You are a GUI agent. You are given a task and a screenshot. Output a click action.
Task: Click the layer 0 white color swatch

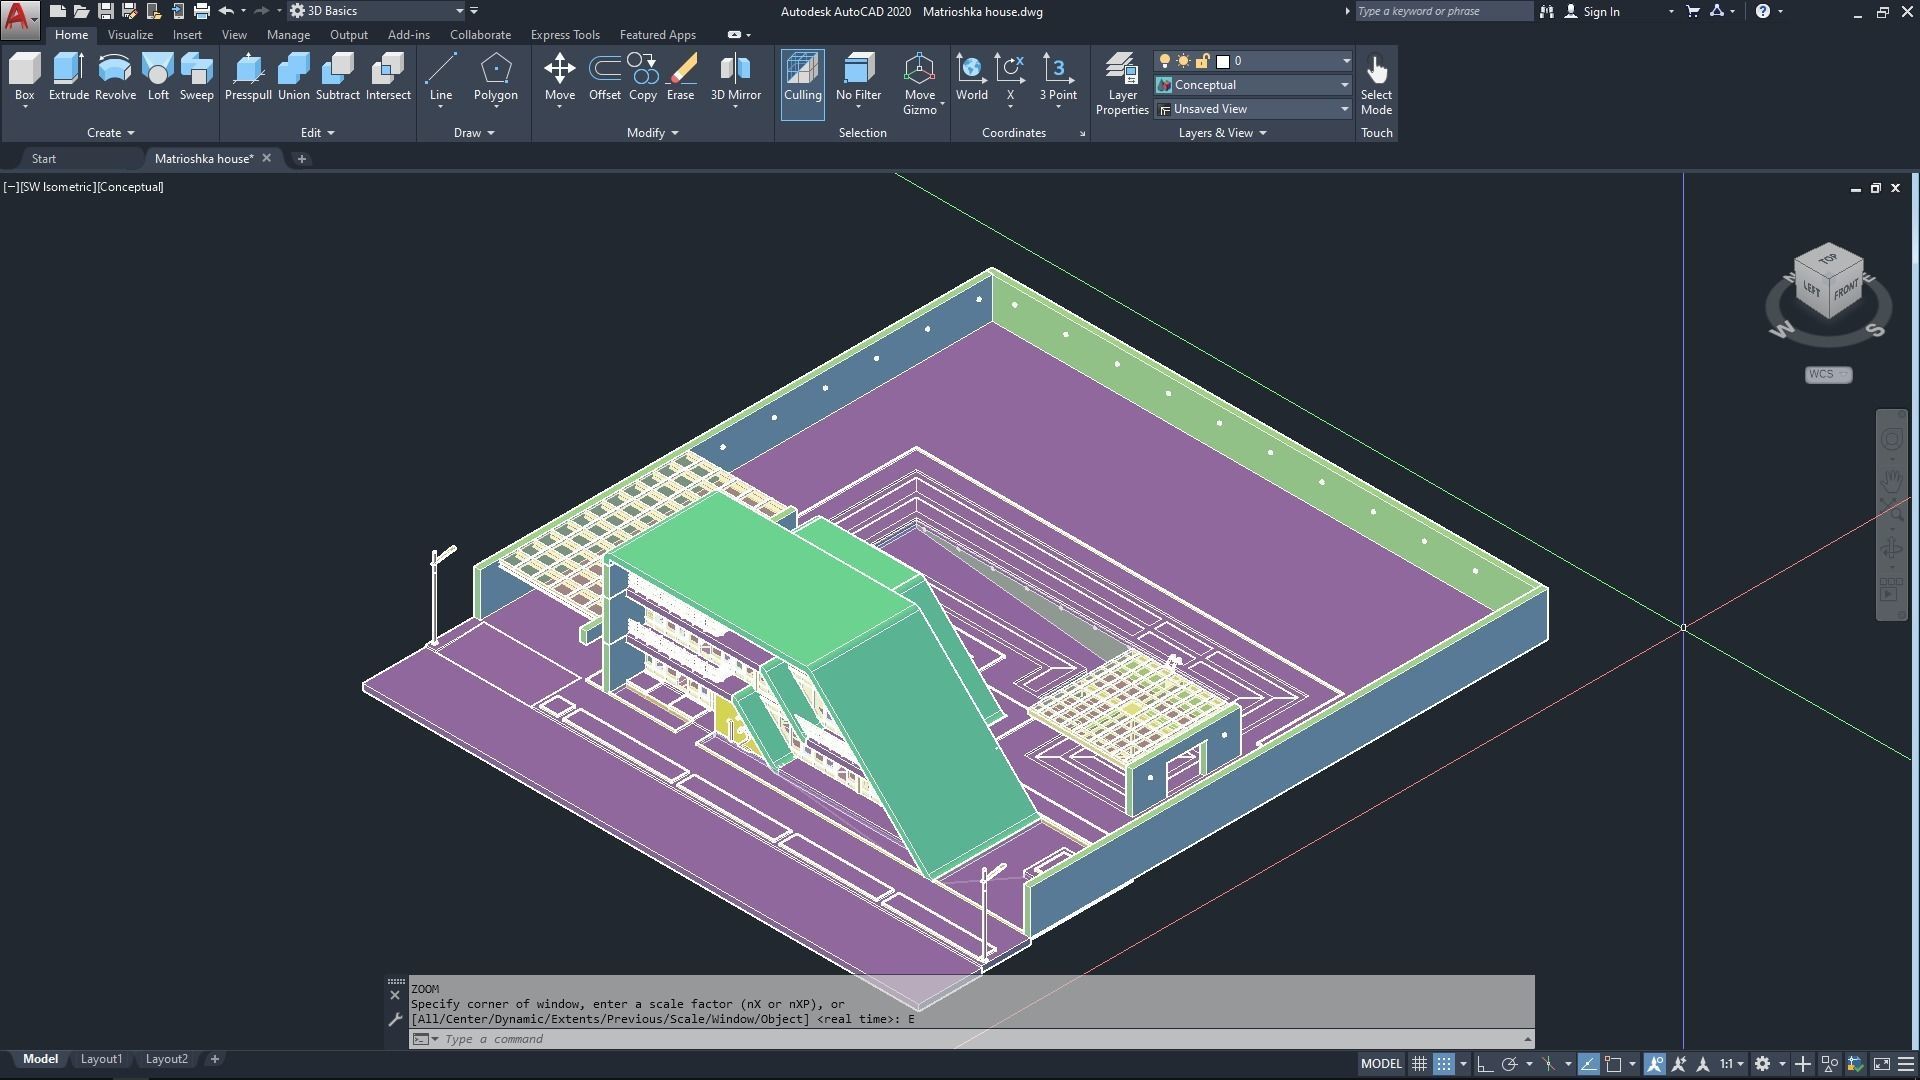[1222, 61]
